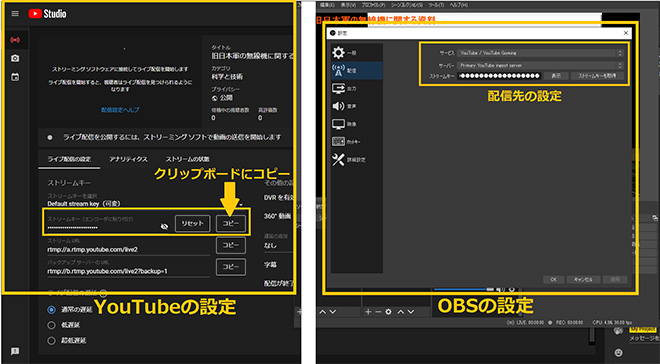Move source down in OBS sources toolbar
660x364 pixels.
click(411, 312)
